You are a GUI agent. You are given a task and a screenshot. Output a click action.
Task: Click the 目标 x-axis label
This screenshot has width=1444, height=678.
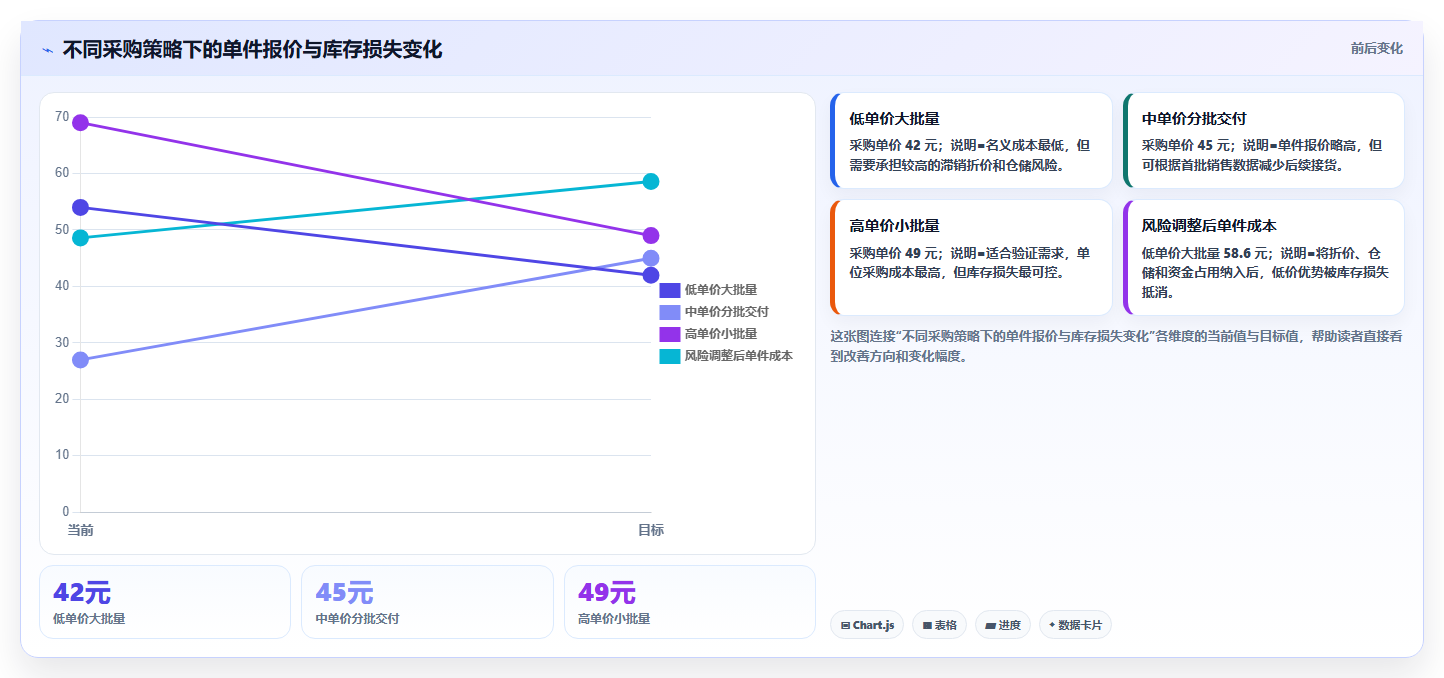651,530
